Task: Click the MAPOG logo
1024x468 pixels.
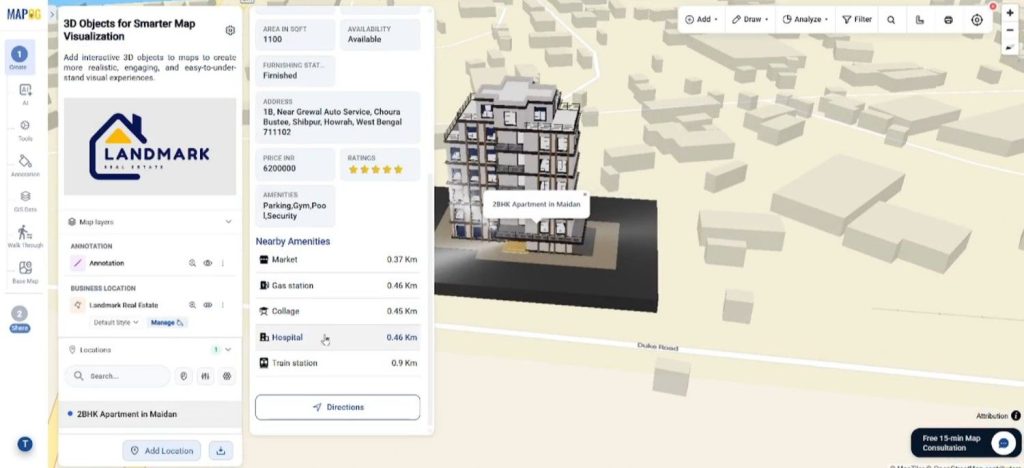Action: click(x=24, y=14)
